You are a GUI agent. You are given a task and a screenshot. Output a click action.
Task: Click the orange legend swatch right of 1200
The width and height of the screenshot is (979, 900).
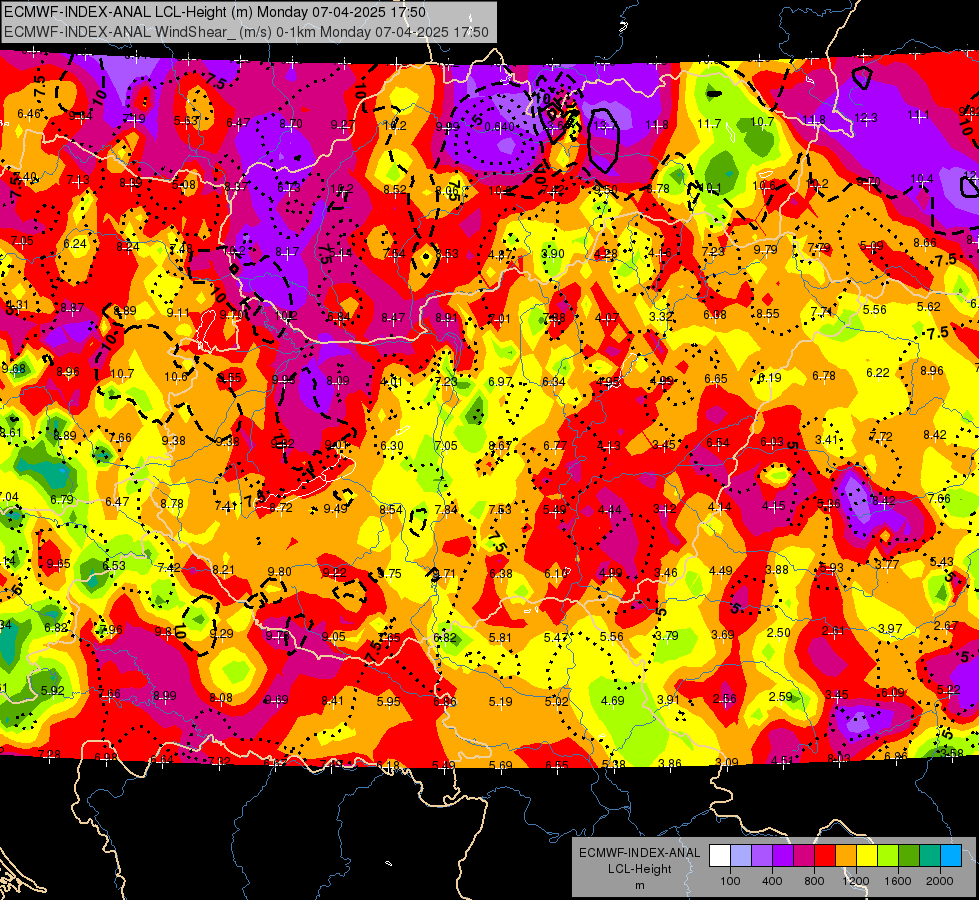[x=846, y=856]
